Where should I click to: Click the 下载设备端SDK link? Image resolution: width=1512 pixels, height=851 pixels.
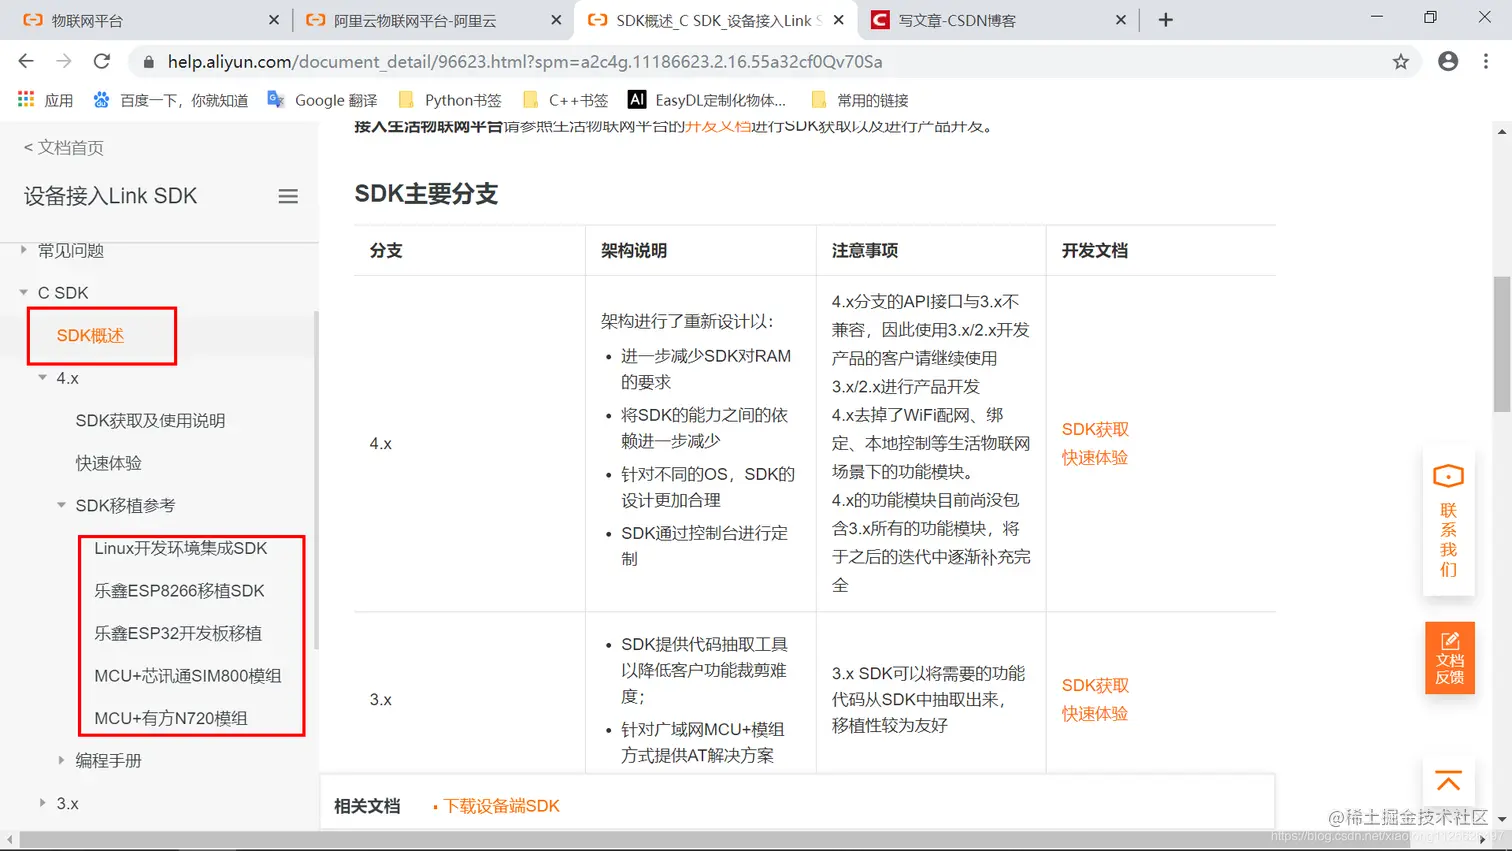click(x=501, y=806)
